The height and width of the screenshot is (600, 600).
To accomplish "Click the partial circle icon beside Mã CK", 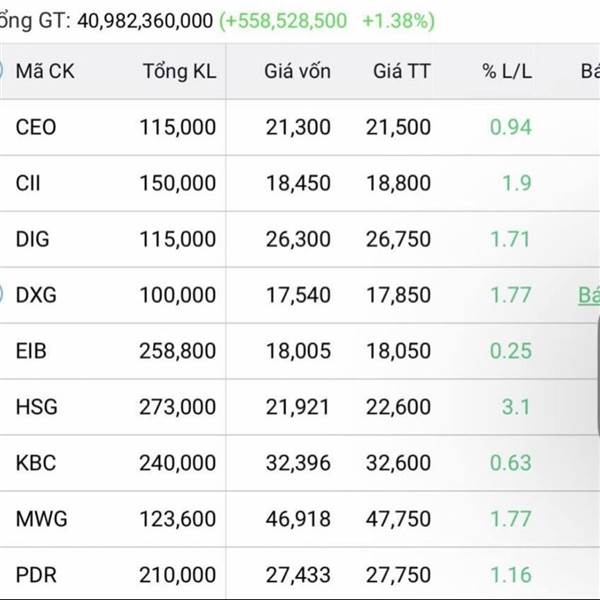I will [3, 71].
